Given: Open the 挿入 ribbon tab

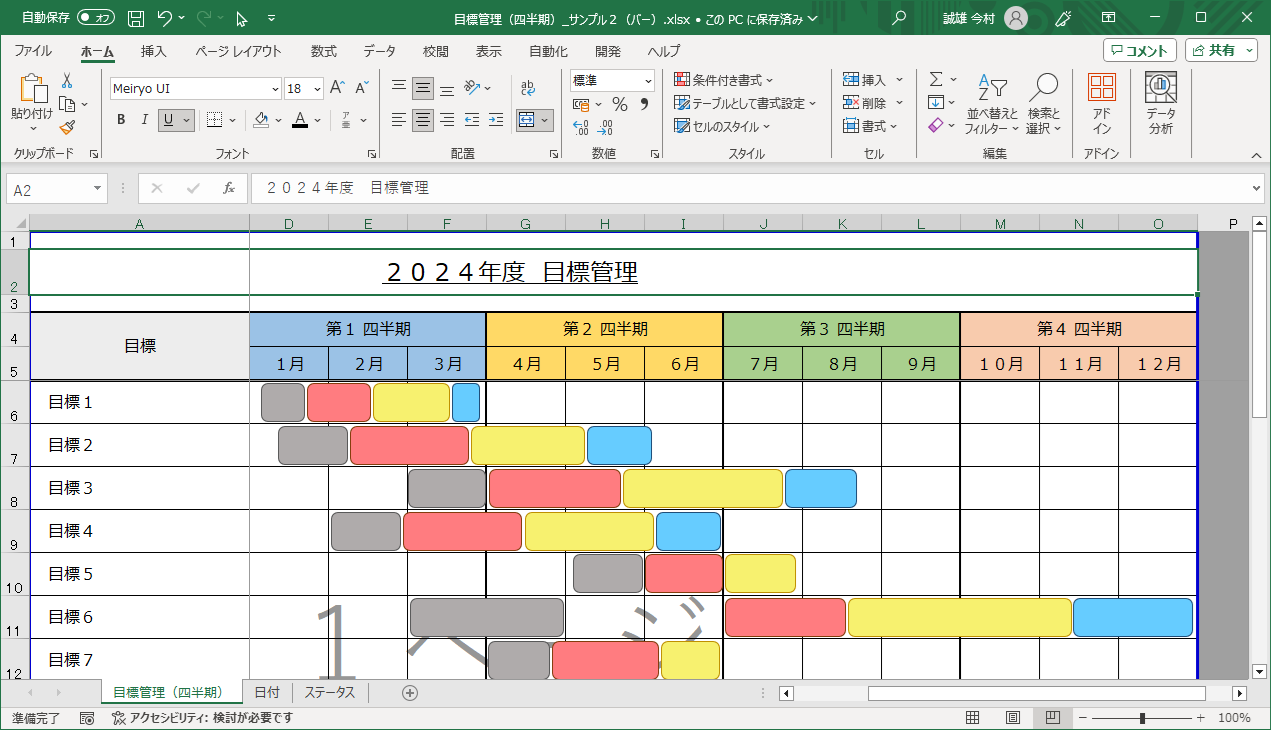Looking at the screenshot, I should pyautogui.click(x=153, y=51).
